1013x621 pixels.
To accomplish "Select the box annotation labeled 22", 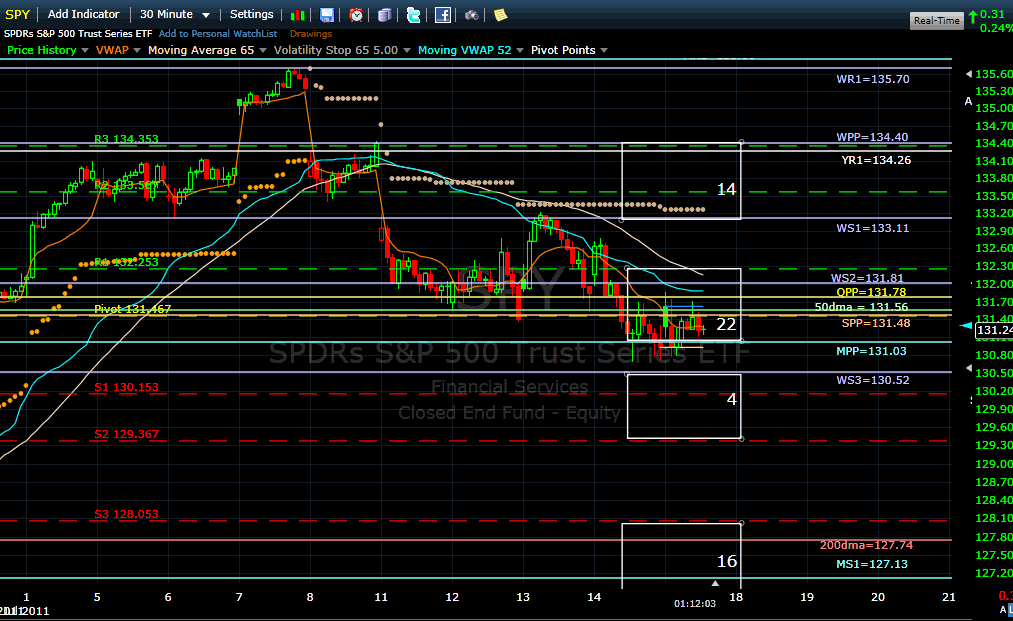I will (x=684, y=304).
